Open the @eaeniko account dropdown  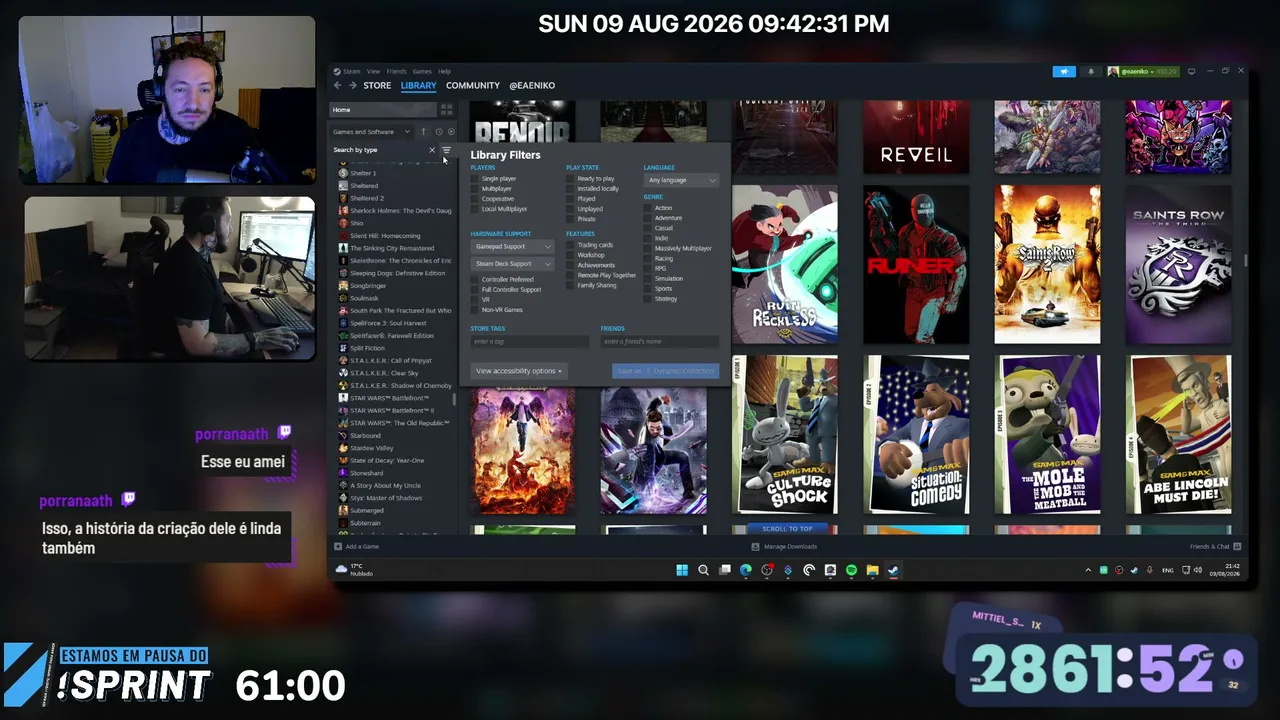tap(1143, 71)
